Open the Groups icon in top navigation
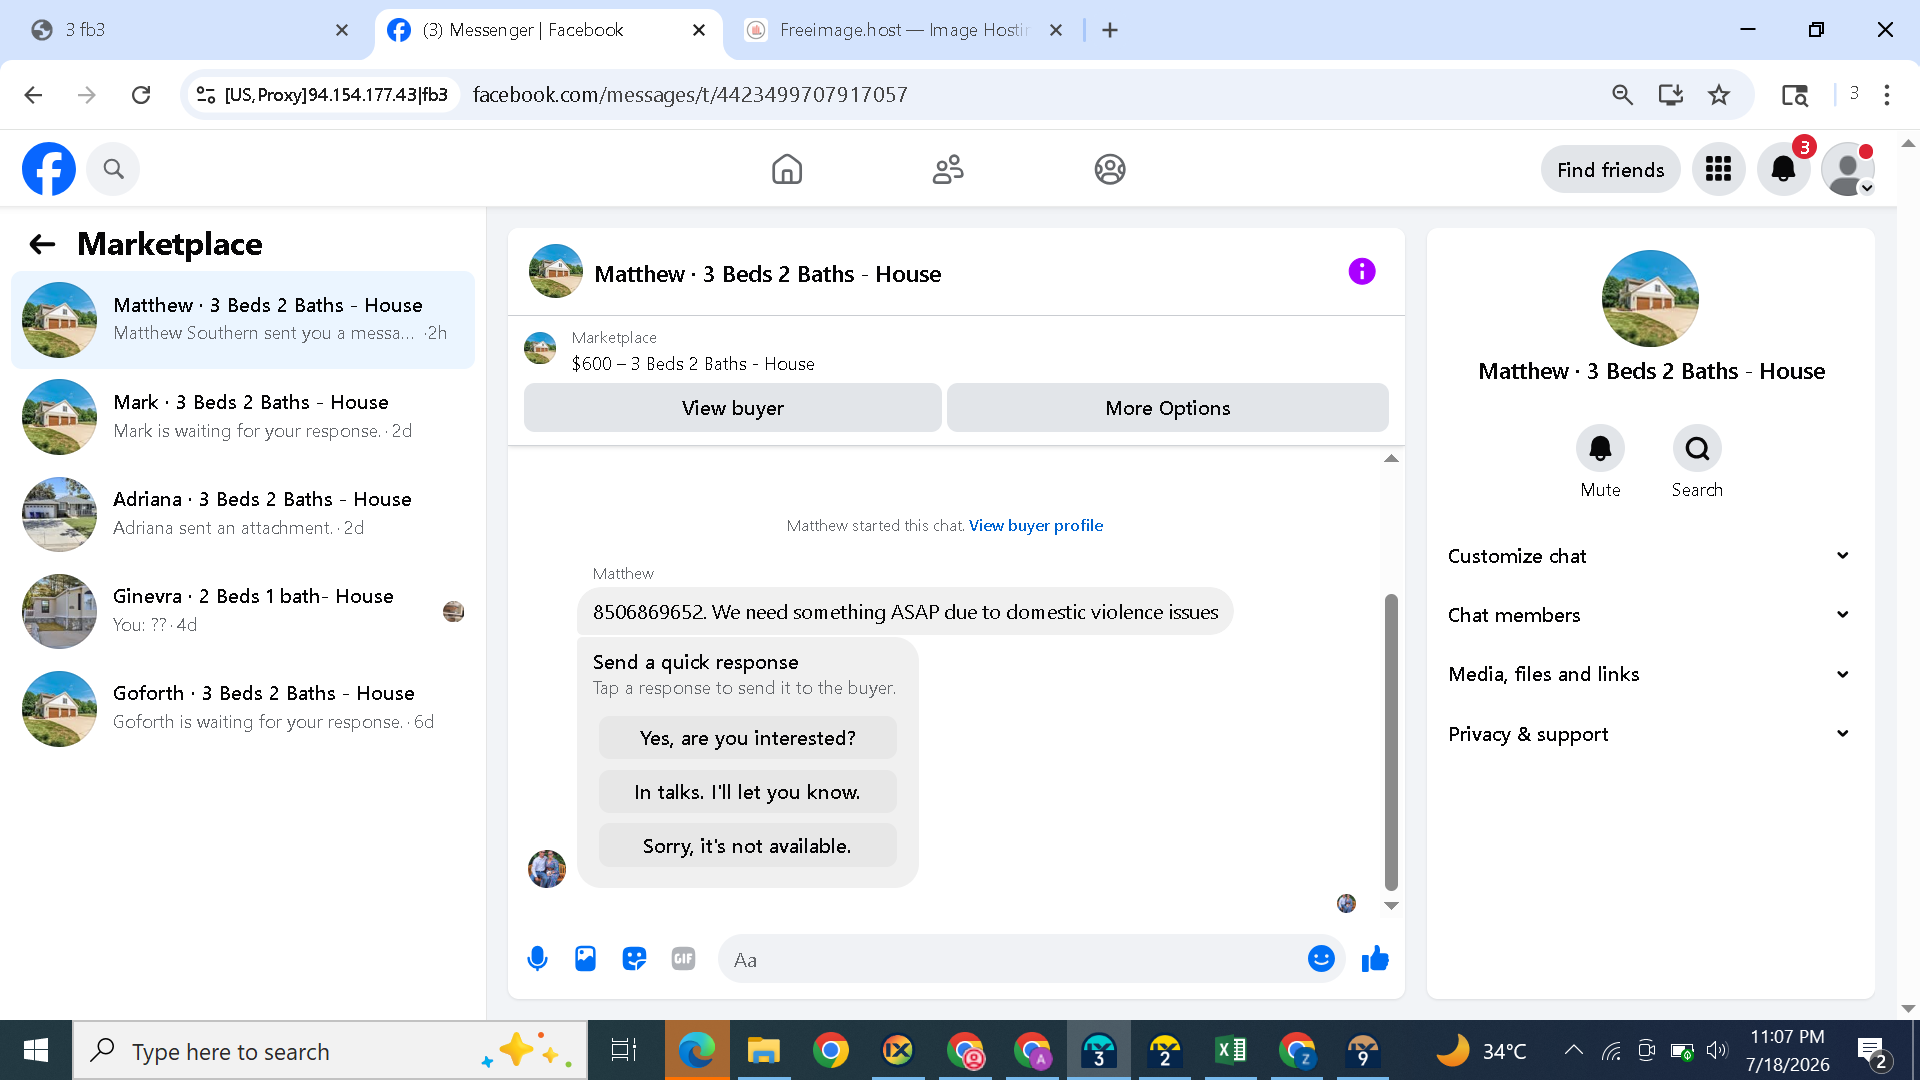 click(1110, 169)
